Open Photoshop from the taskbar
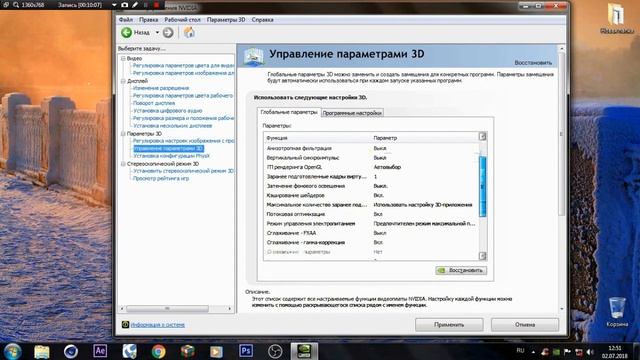The height and width of the screenshot is (360, 640). [x=246, y=351]
